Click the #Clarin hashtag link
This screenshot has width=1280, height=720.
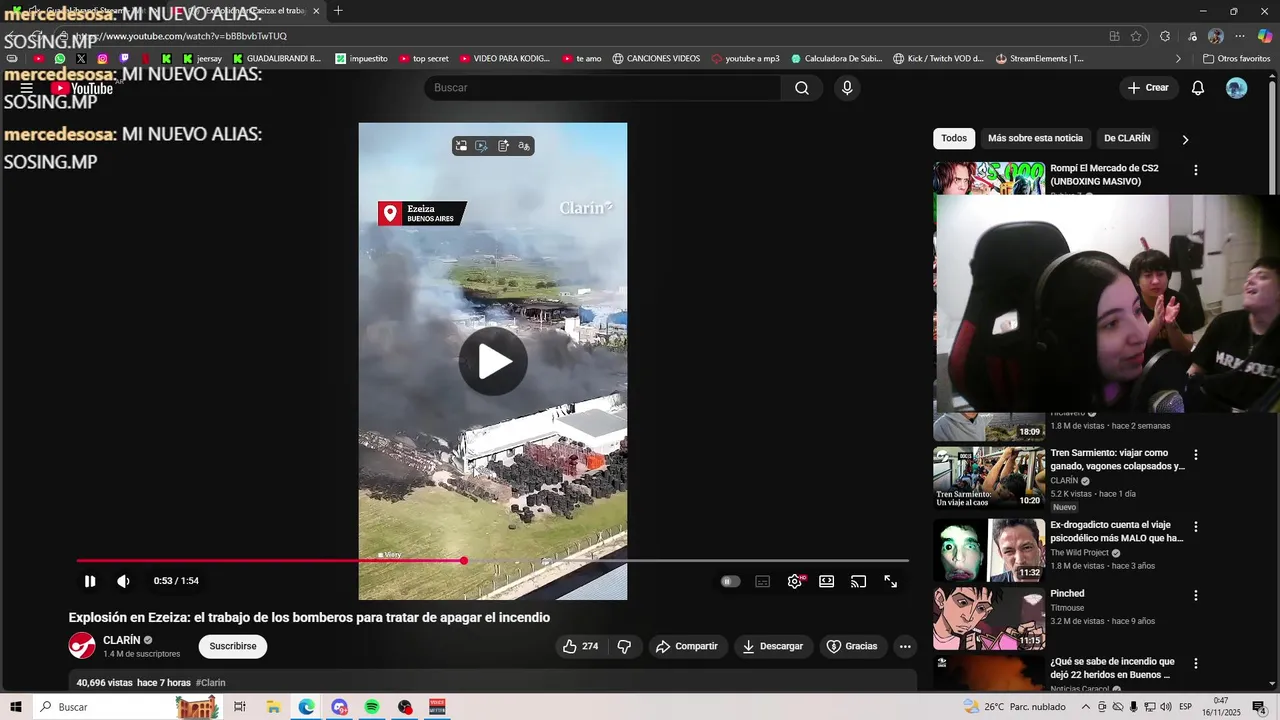(x=211, y=683)
